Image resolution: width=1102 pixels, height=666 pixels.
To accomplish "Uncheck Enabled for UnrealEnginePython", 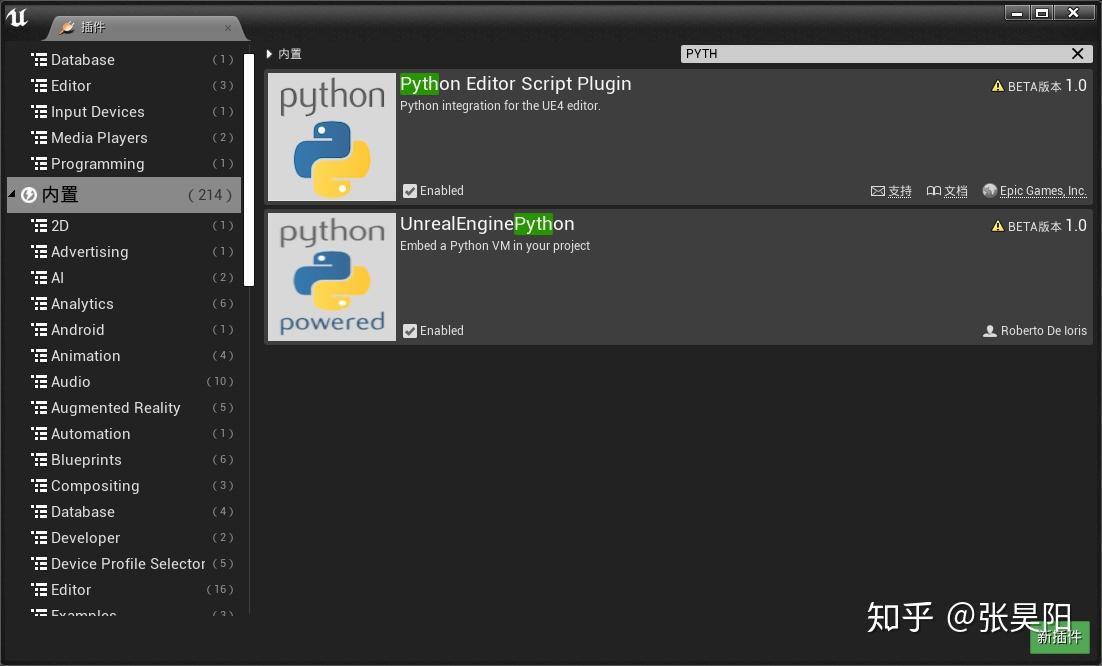I will pos(410,331).
